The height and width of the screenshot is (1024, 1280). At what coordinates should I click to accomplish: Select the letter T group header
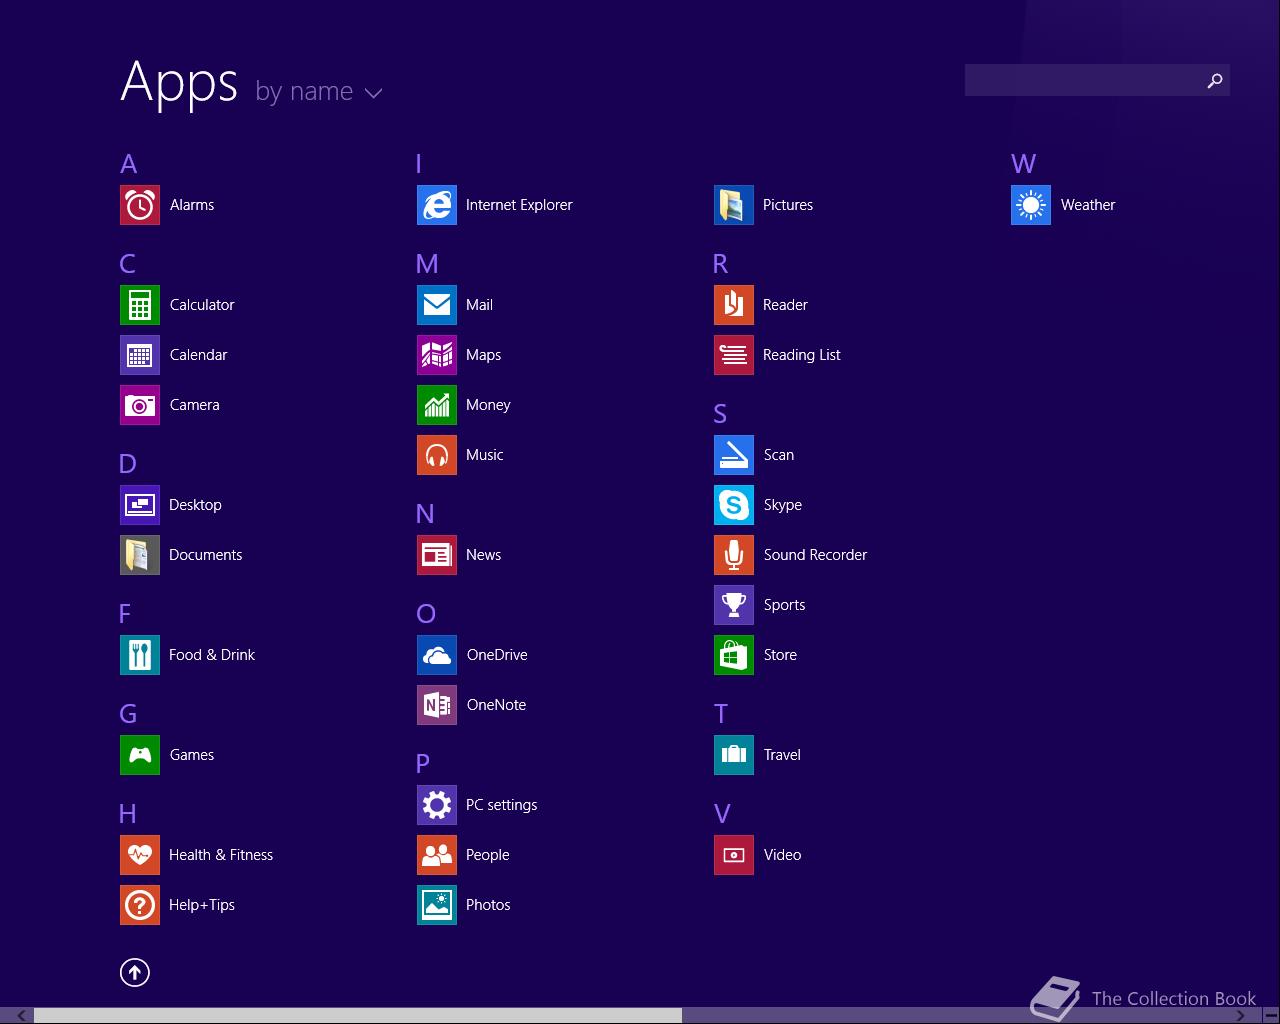click(x=721, y=714)
